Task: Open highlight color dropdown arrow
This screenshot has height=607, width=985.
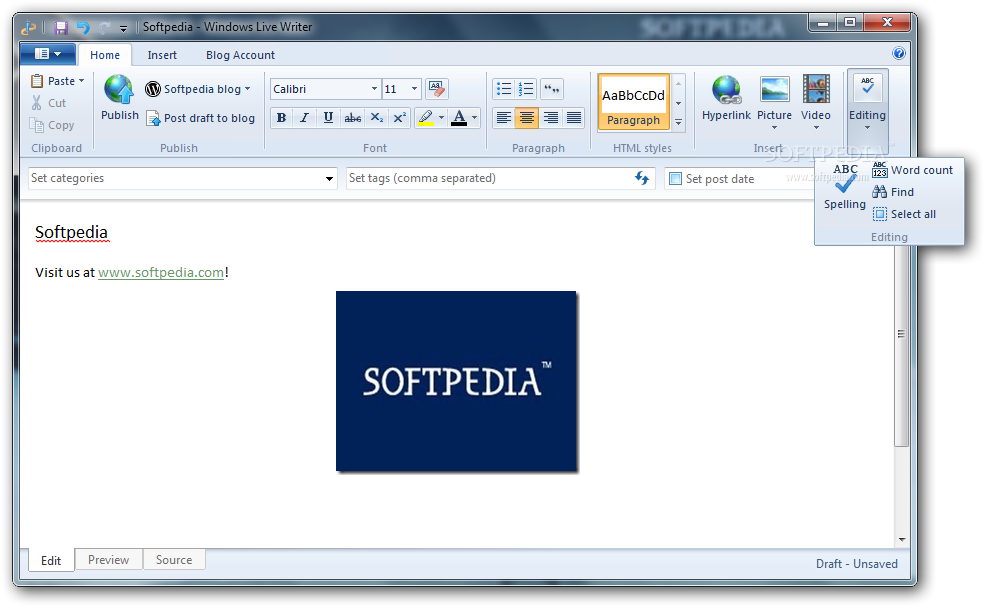Action: [441, 118]
